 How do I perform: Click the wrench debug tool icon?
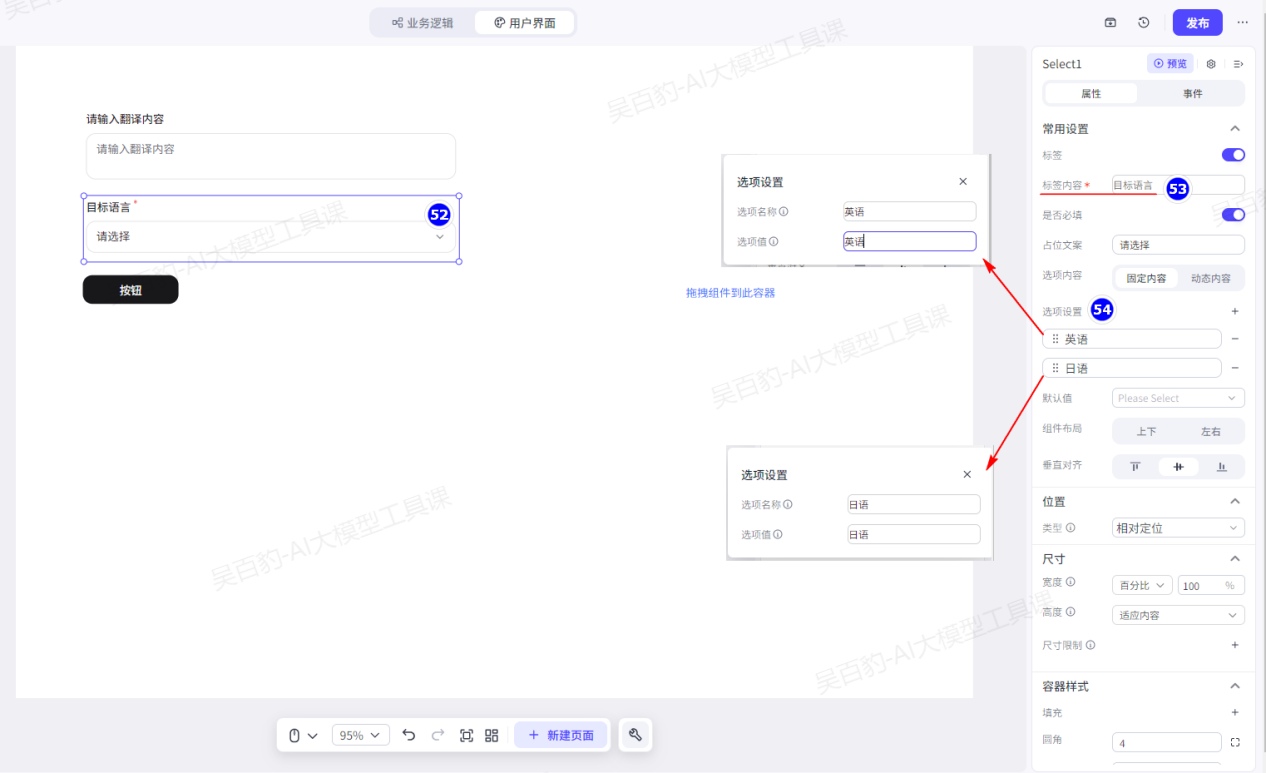(x=635, y=735)
